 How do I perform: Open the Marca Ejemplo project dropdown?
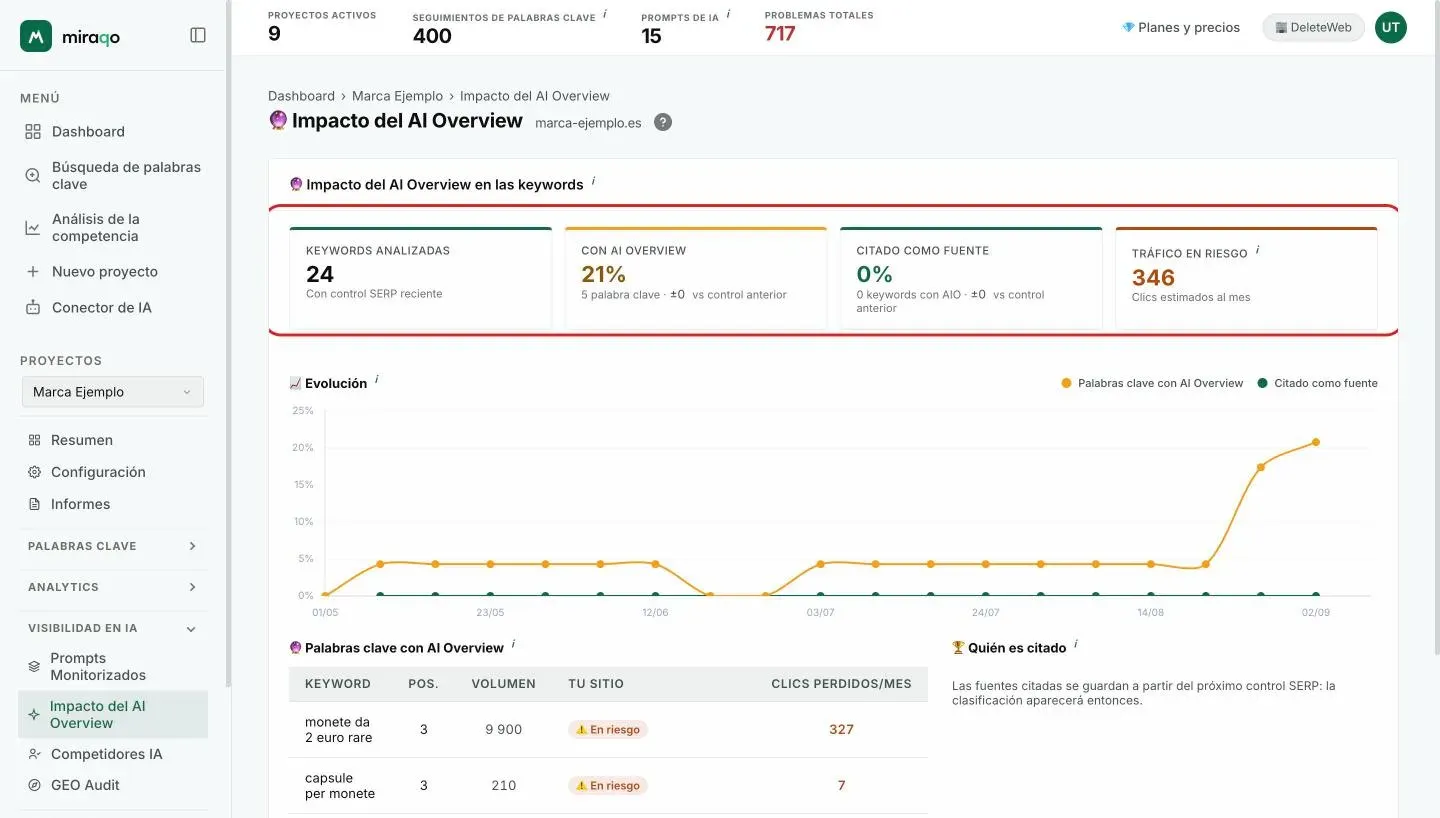coord(113,392)
